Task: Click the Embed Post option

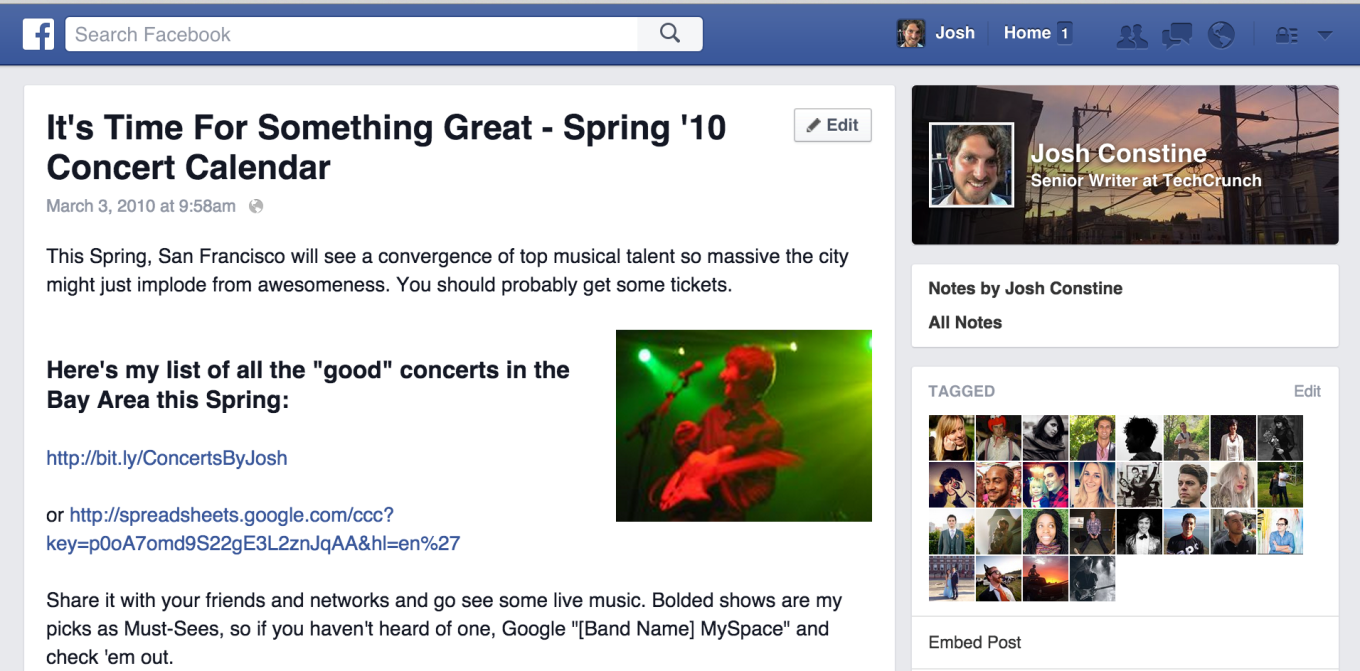Action: [975, 642]
